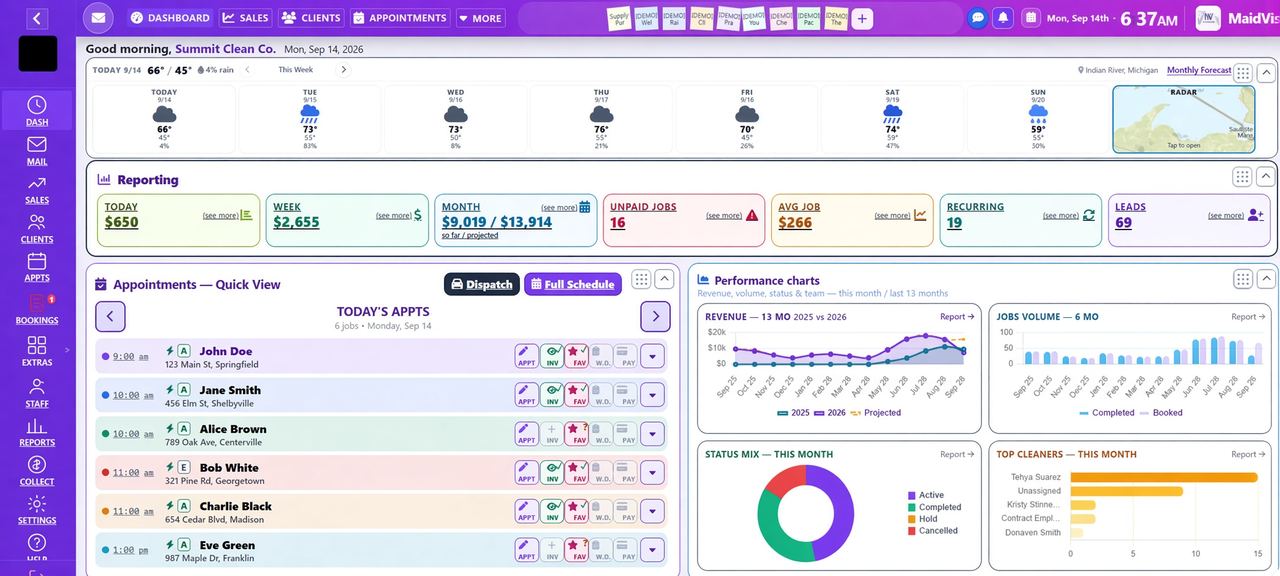Toggle Bob White's FAV star
This screenshot has width=1280, height=576.
[577, 472]
